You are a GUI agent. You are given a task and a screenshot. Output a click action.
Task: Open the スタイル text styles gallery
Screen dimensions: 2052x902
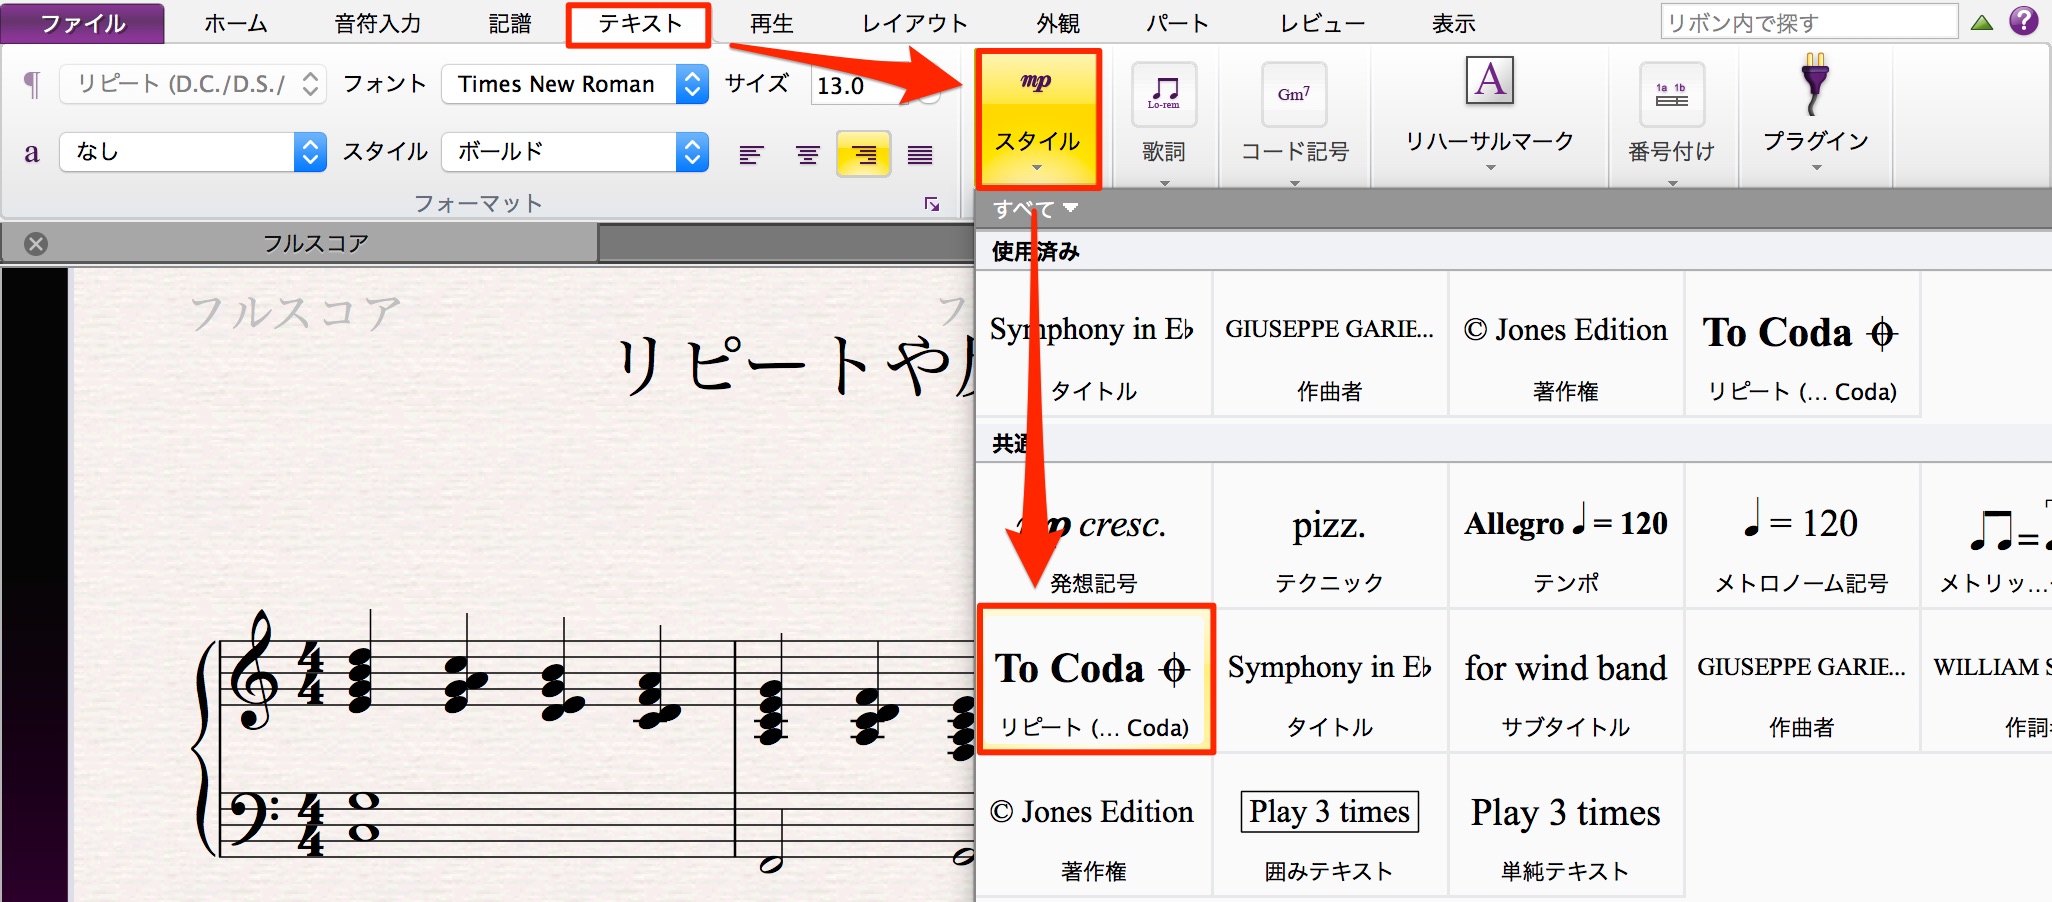(x=1037, y=118)
